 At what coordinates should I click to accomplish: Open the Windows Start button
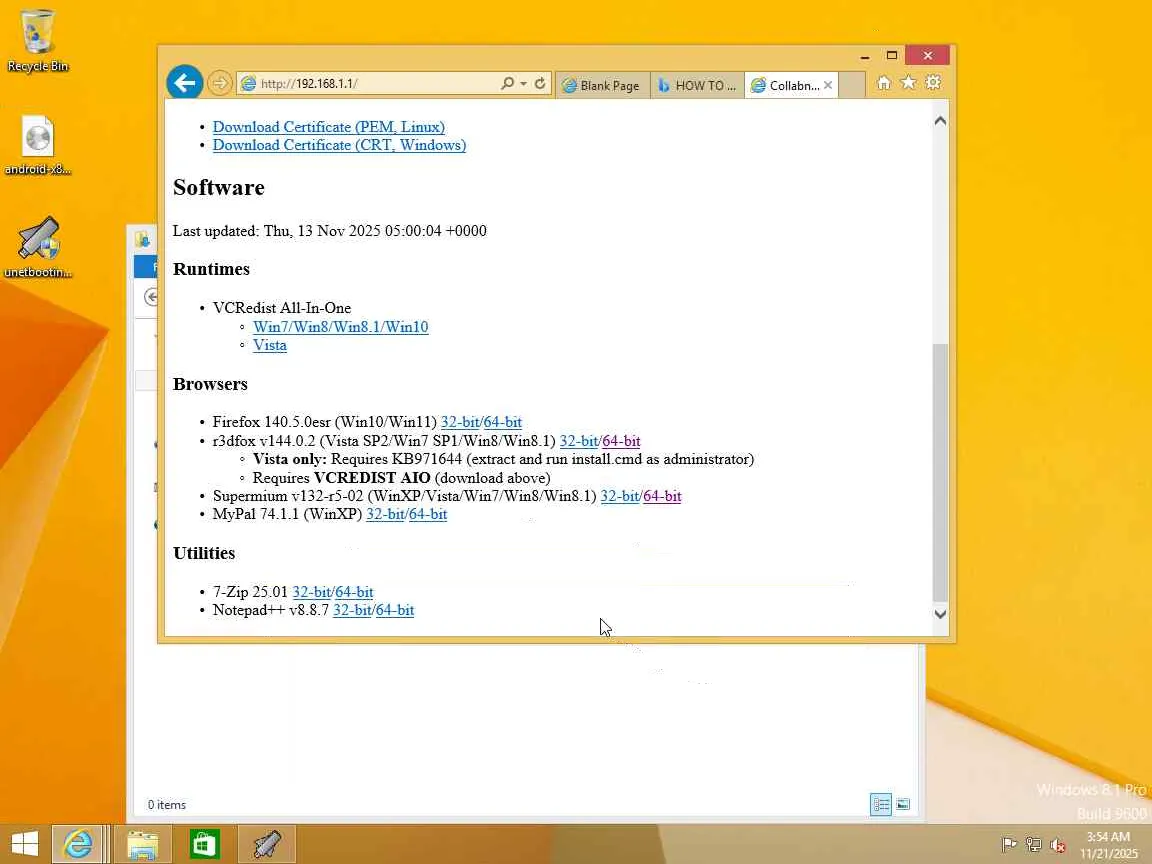pyautogui.click(x=24, y=843)
